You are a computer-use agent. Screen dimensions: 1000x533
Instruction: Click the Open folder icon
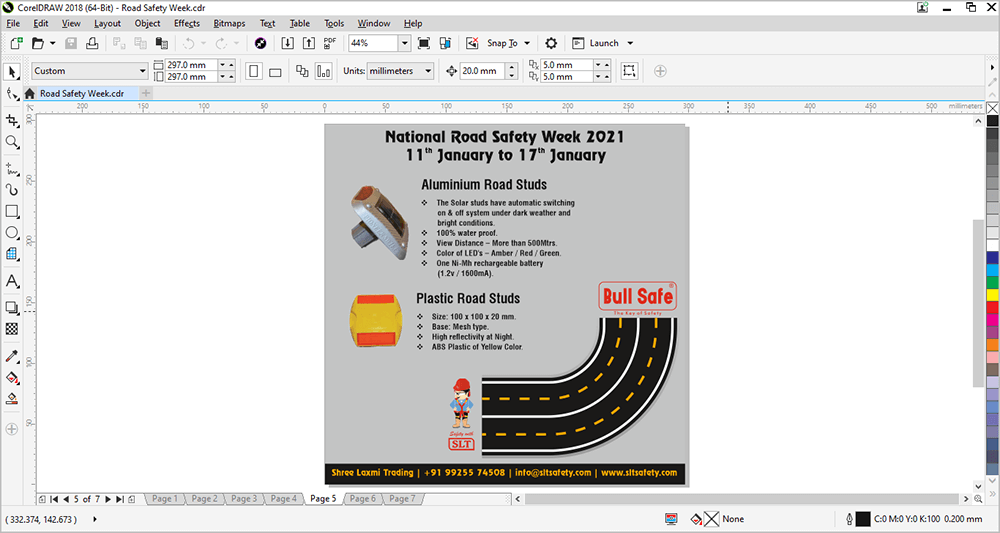[x=38, y=43]
